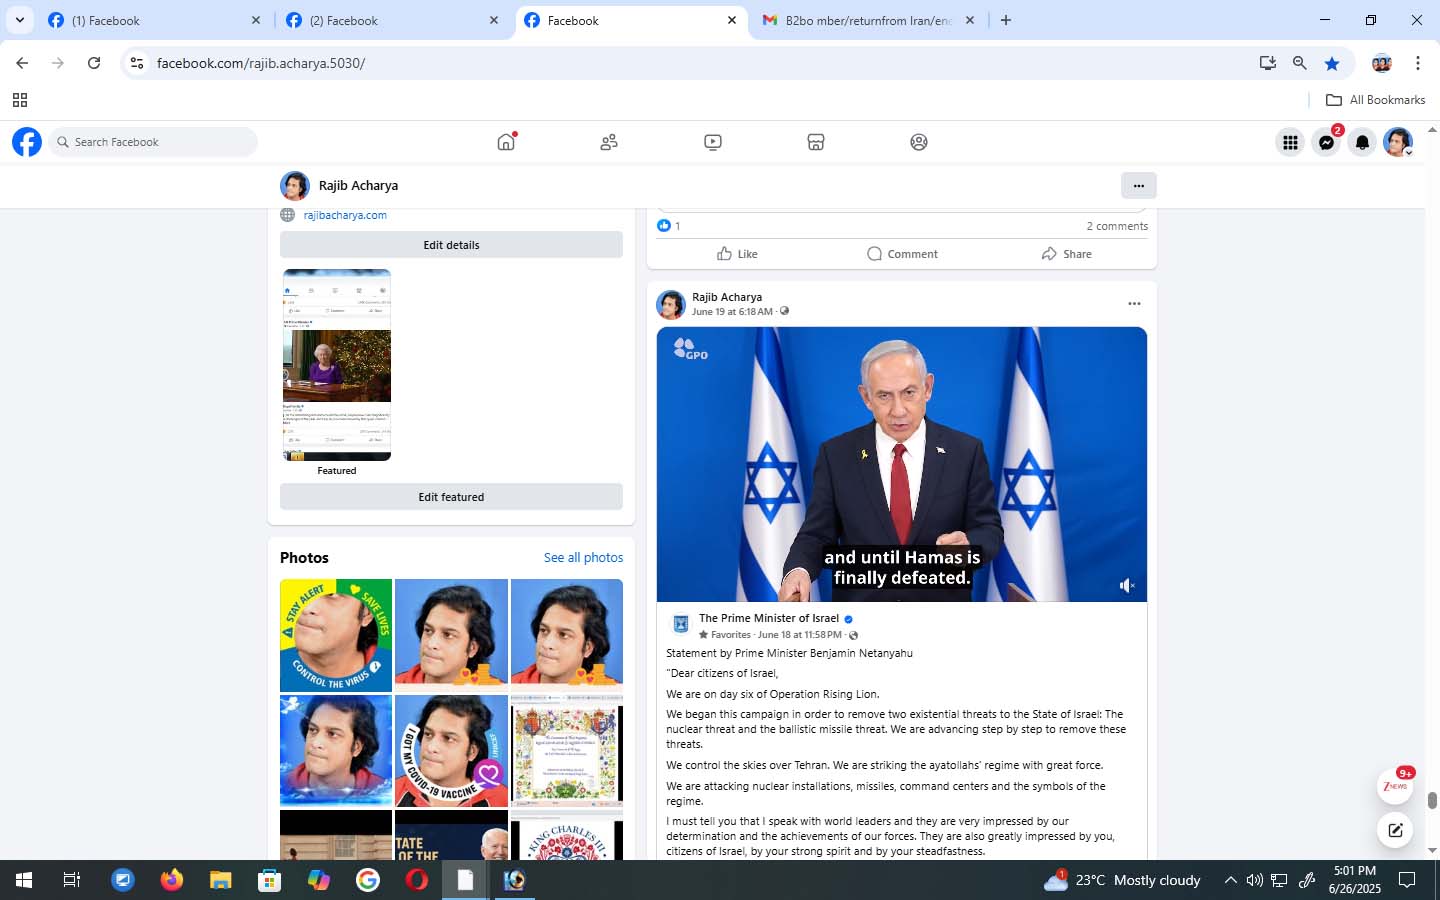Screen dimensions: 1440x900
Task: Open the volume control in system tray
Action: pos(1255,880)
